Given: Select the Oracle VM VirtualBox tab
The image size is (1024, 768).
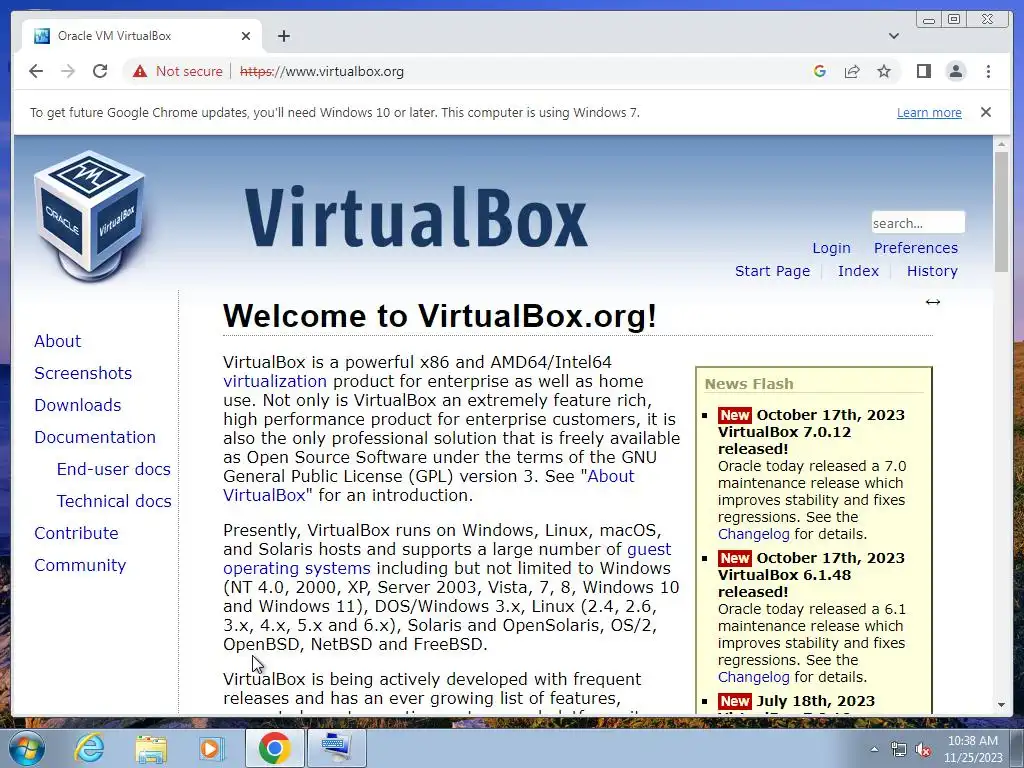Looking at the screenshot, I should tap(141, 36).
